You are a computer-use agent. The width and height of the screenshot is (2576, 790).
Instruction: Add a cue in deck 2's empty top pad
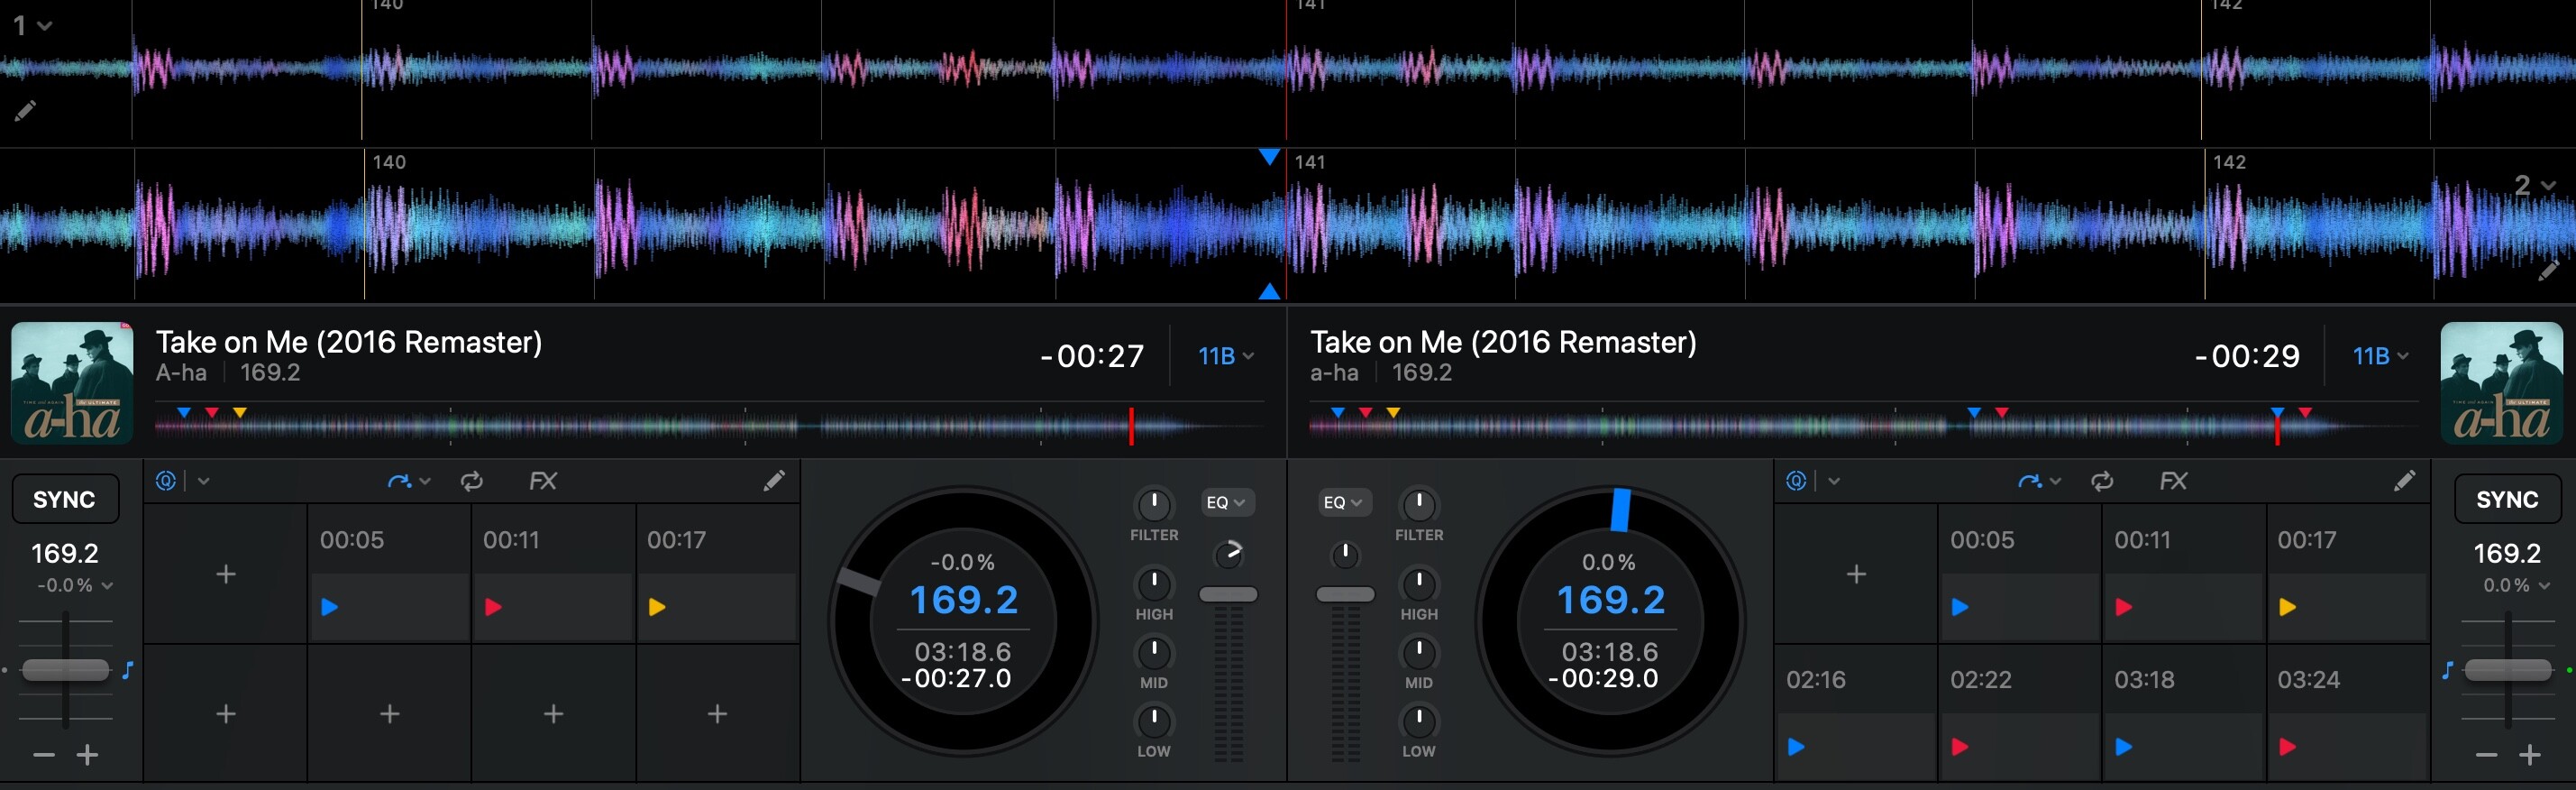pos(1856,574)
